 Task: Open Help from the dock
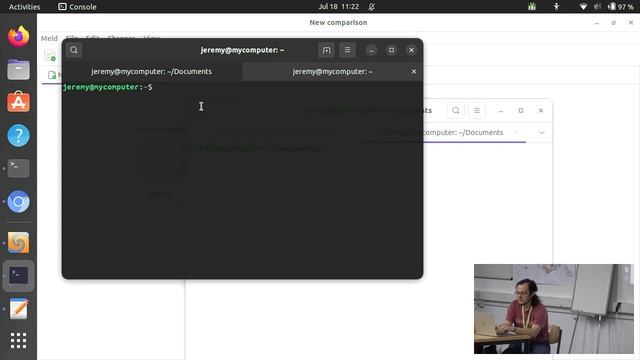click(18, 135)
